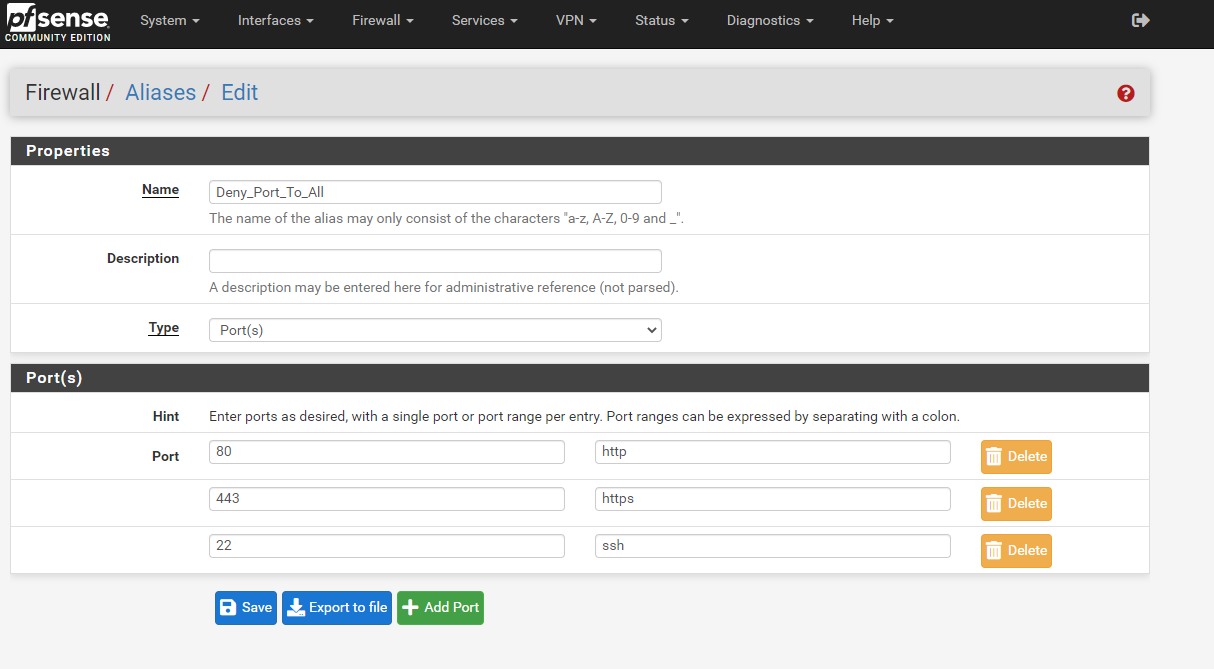This screenshot has height=669, width=1214.
Task: Click the Description label
Action: tap(143, 259)
